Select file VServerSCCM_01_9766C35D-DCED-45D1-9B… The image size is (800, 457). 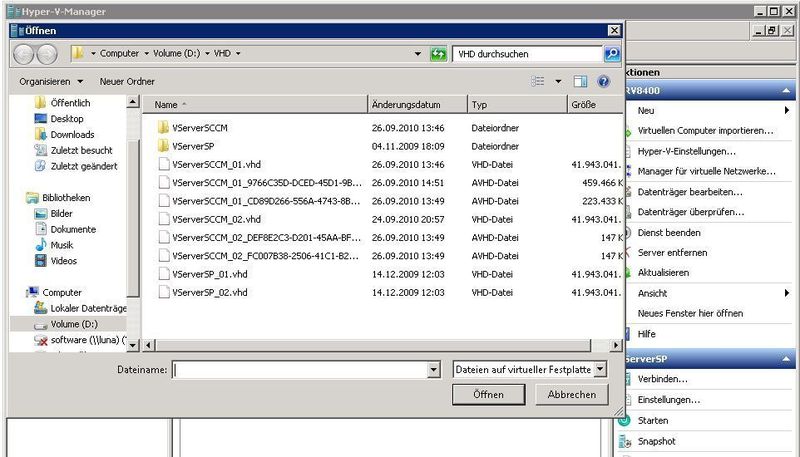(x=267, y=183)
